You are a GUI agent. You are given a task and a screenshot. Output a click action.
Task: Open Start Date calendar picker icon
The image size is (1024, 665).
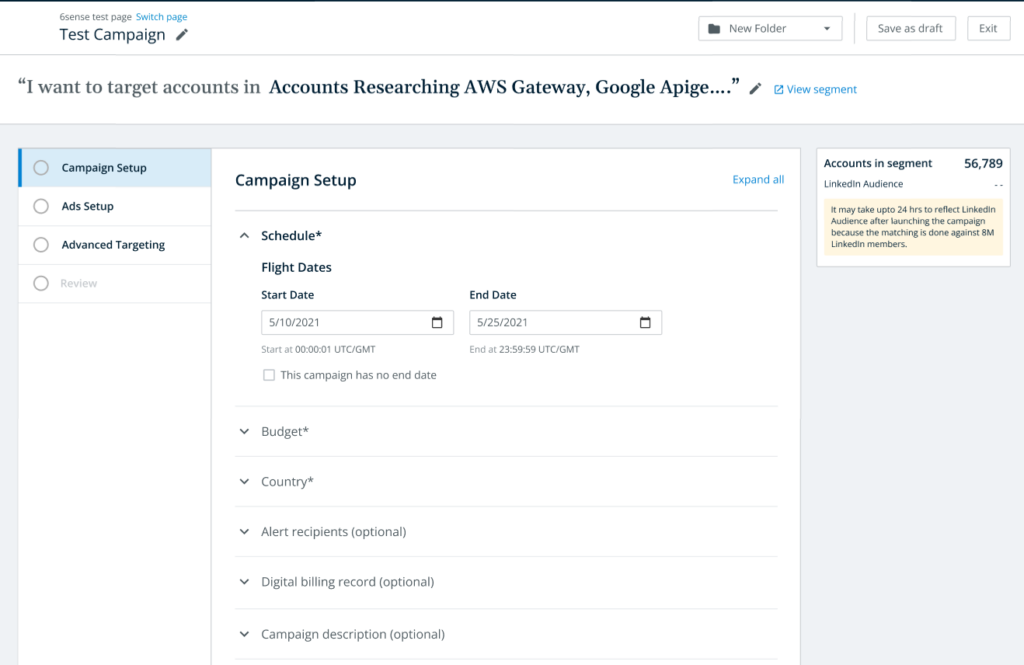437,322
